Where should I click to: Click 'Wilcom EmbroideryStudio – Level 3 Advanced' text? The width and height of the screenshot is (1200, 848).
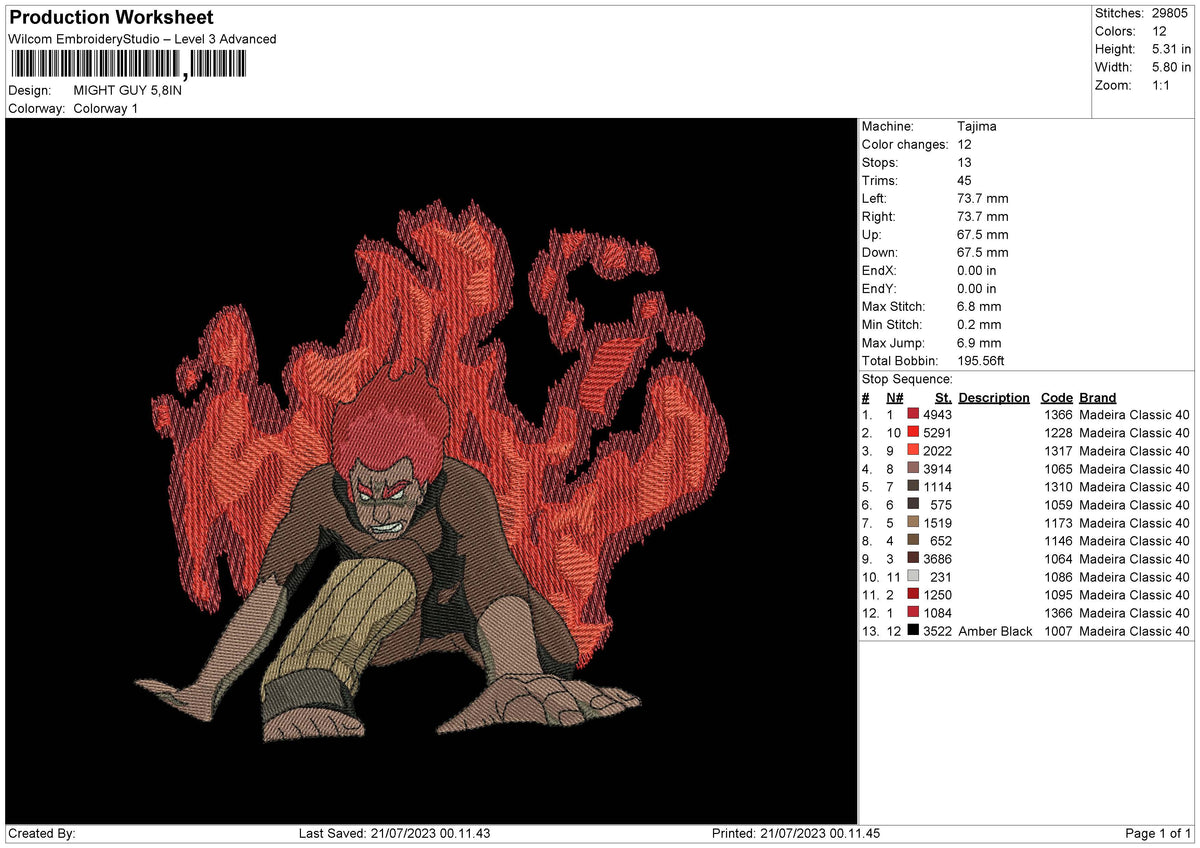[x=142, y=39]
